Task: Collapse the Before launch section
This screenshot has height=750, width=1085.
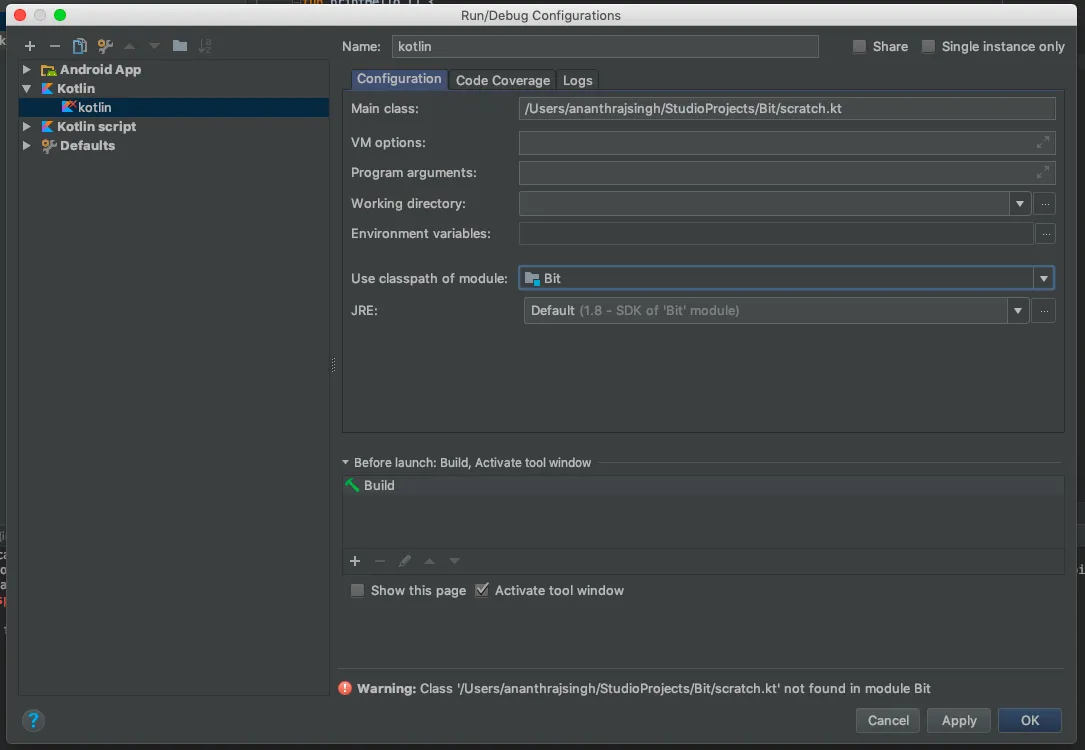Action: [x=345, y=462]
